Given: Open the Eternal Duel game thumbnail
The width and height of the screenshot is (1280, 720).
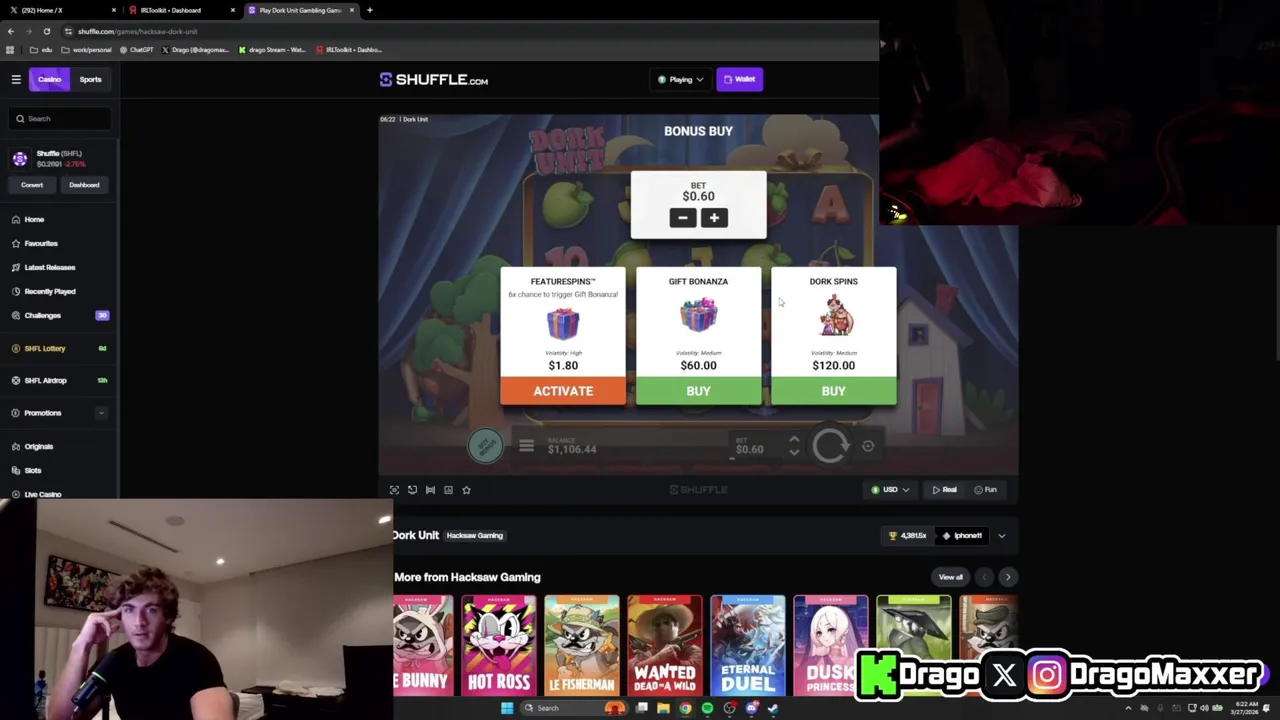Looking at the screenshot, I should 747,645.
